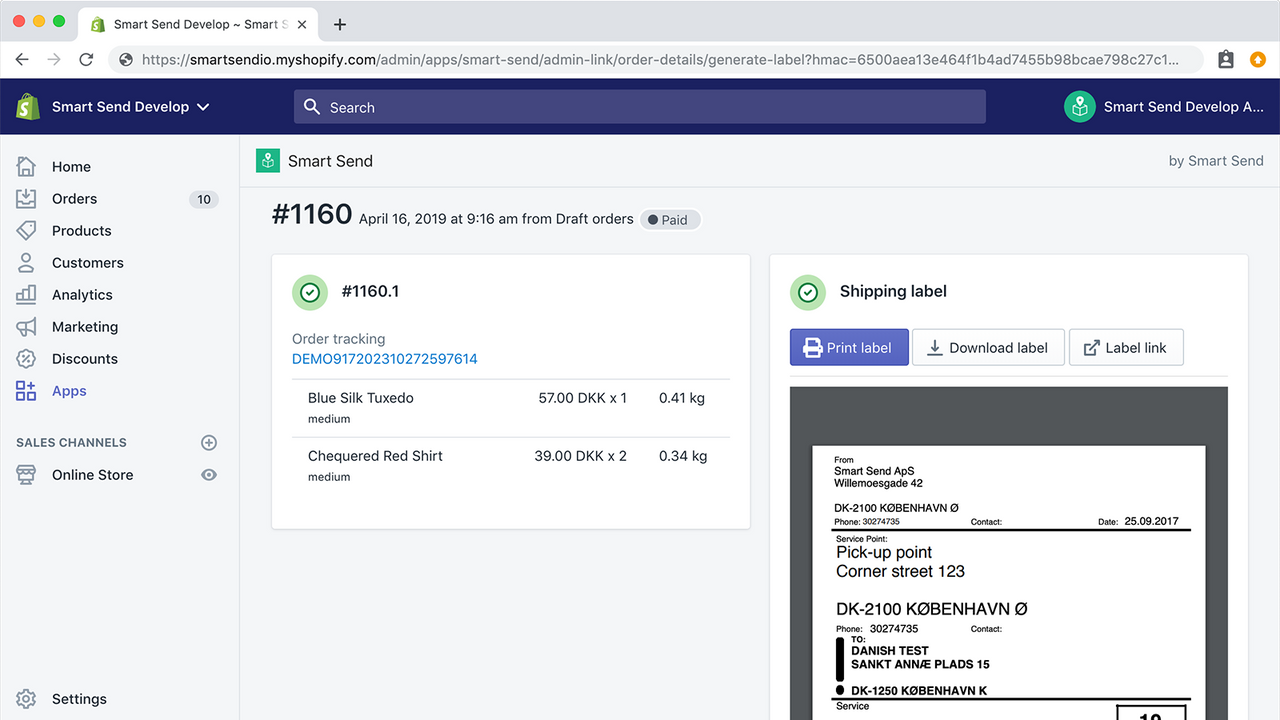Click the 57.00 DKK x 1 price
The image size is (1280, 720).
pos(583,398)
